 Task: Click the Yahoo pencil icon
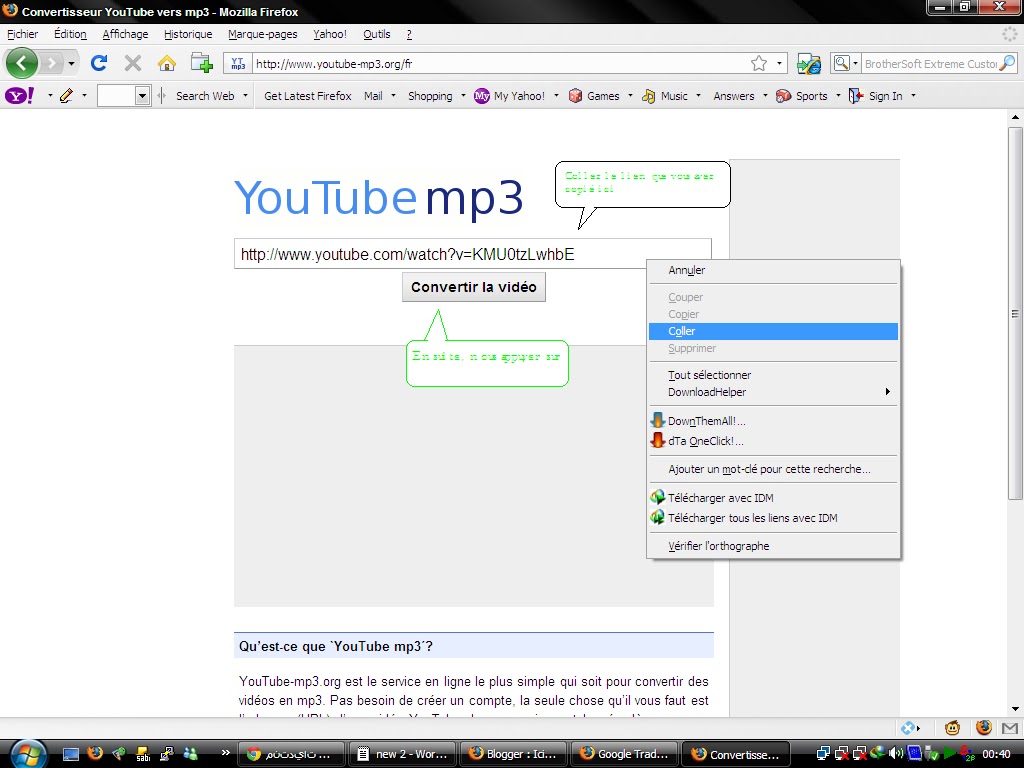66,96
